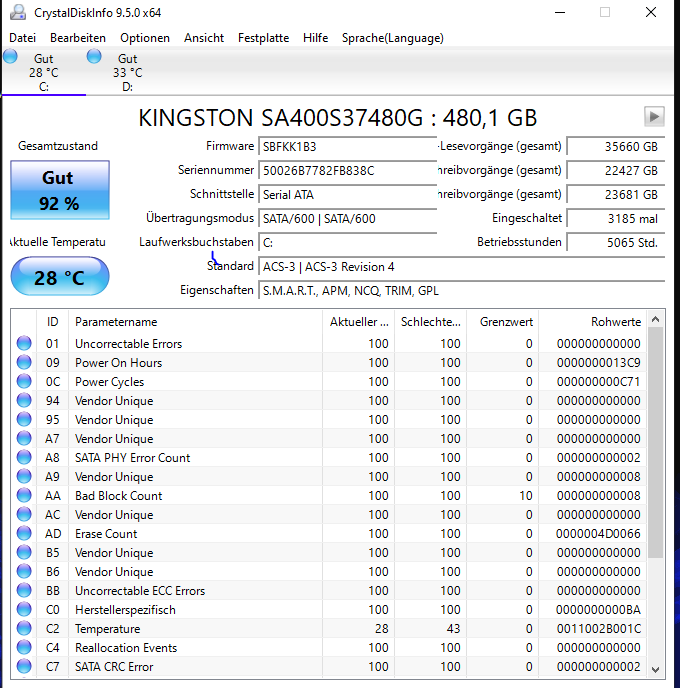Image resolution: width=680 pixels, height=688 pixels.
Task: Click the Gut 92 % health status button
Action: click(x=60, y=190)
